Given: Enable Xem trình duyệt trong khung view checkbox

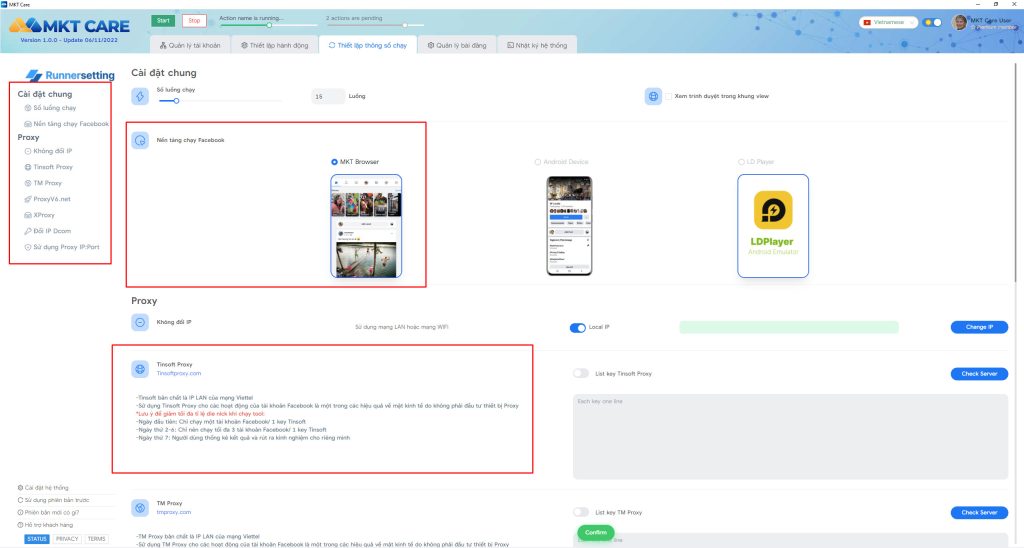Looking at the screenshot, I should point(669,96).
